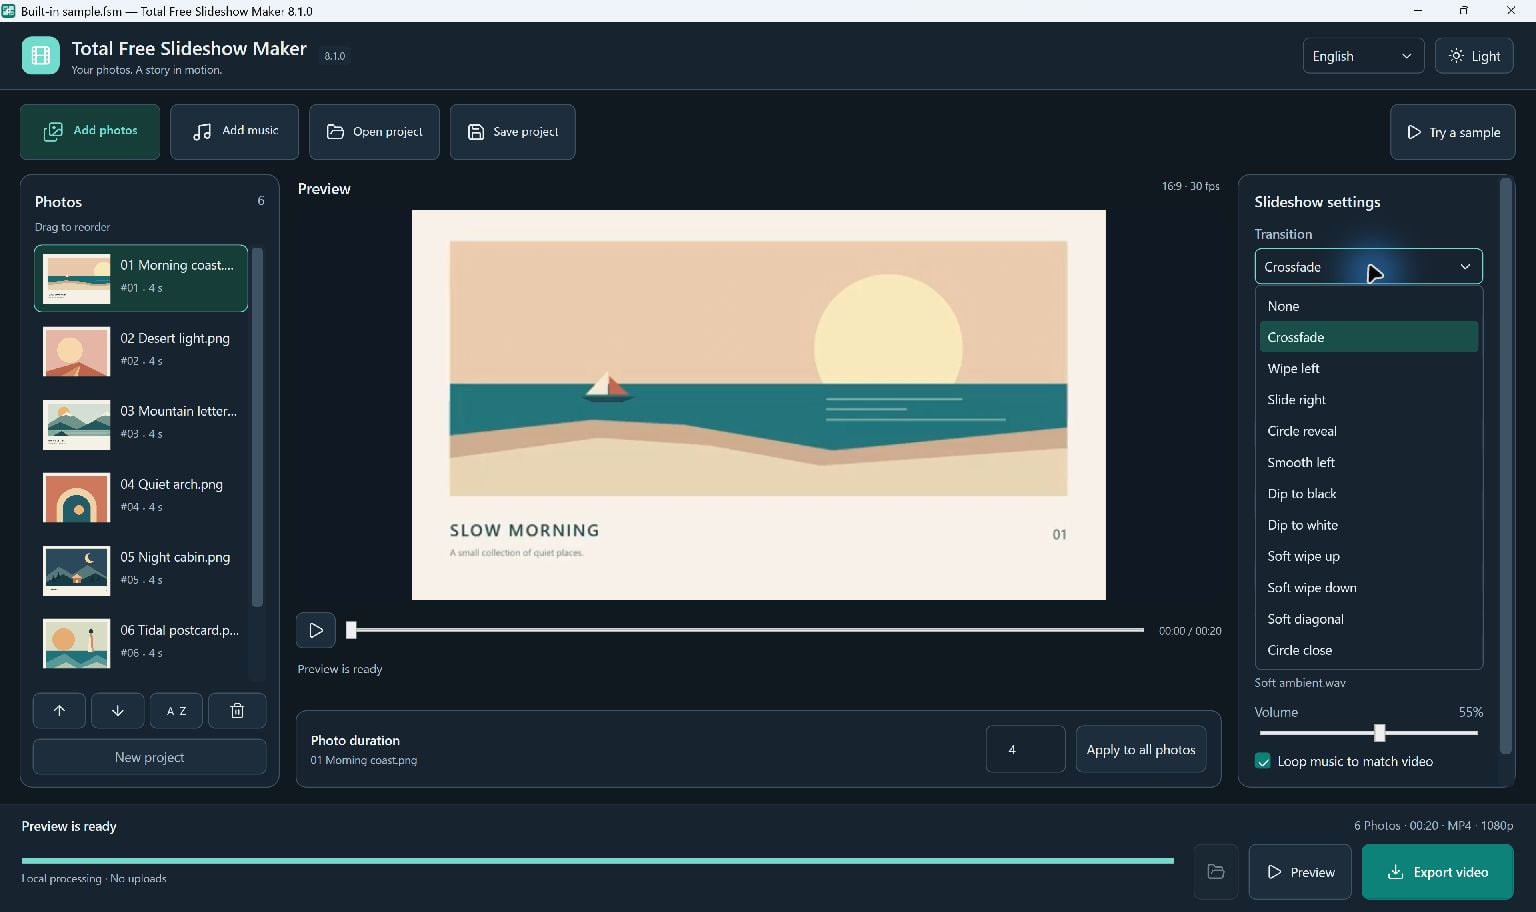Switch to Light theme

coord(1474,56)
